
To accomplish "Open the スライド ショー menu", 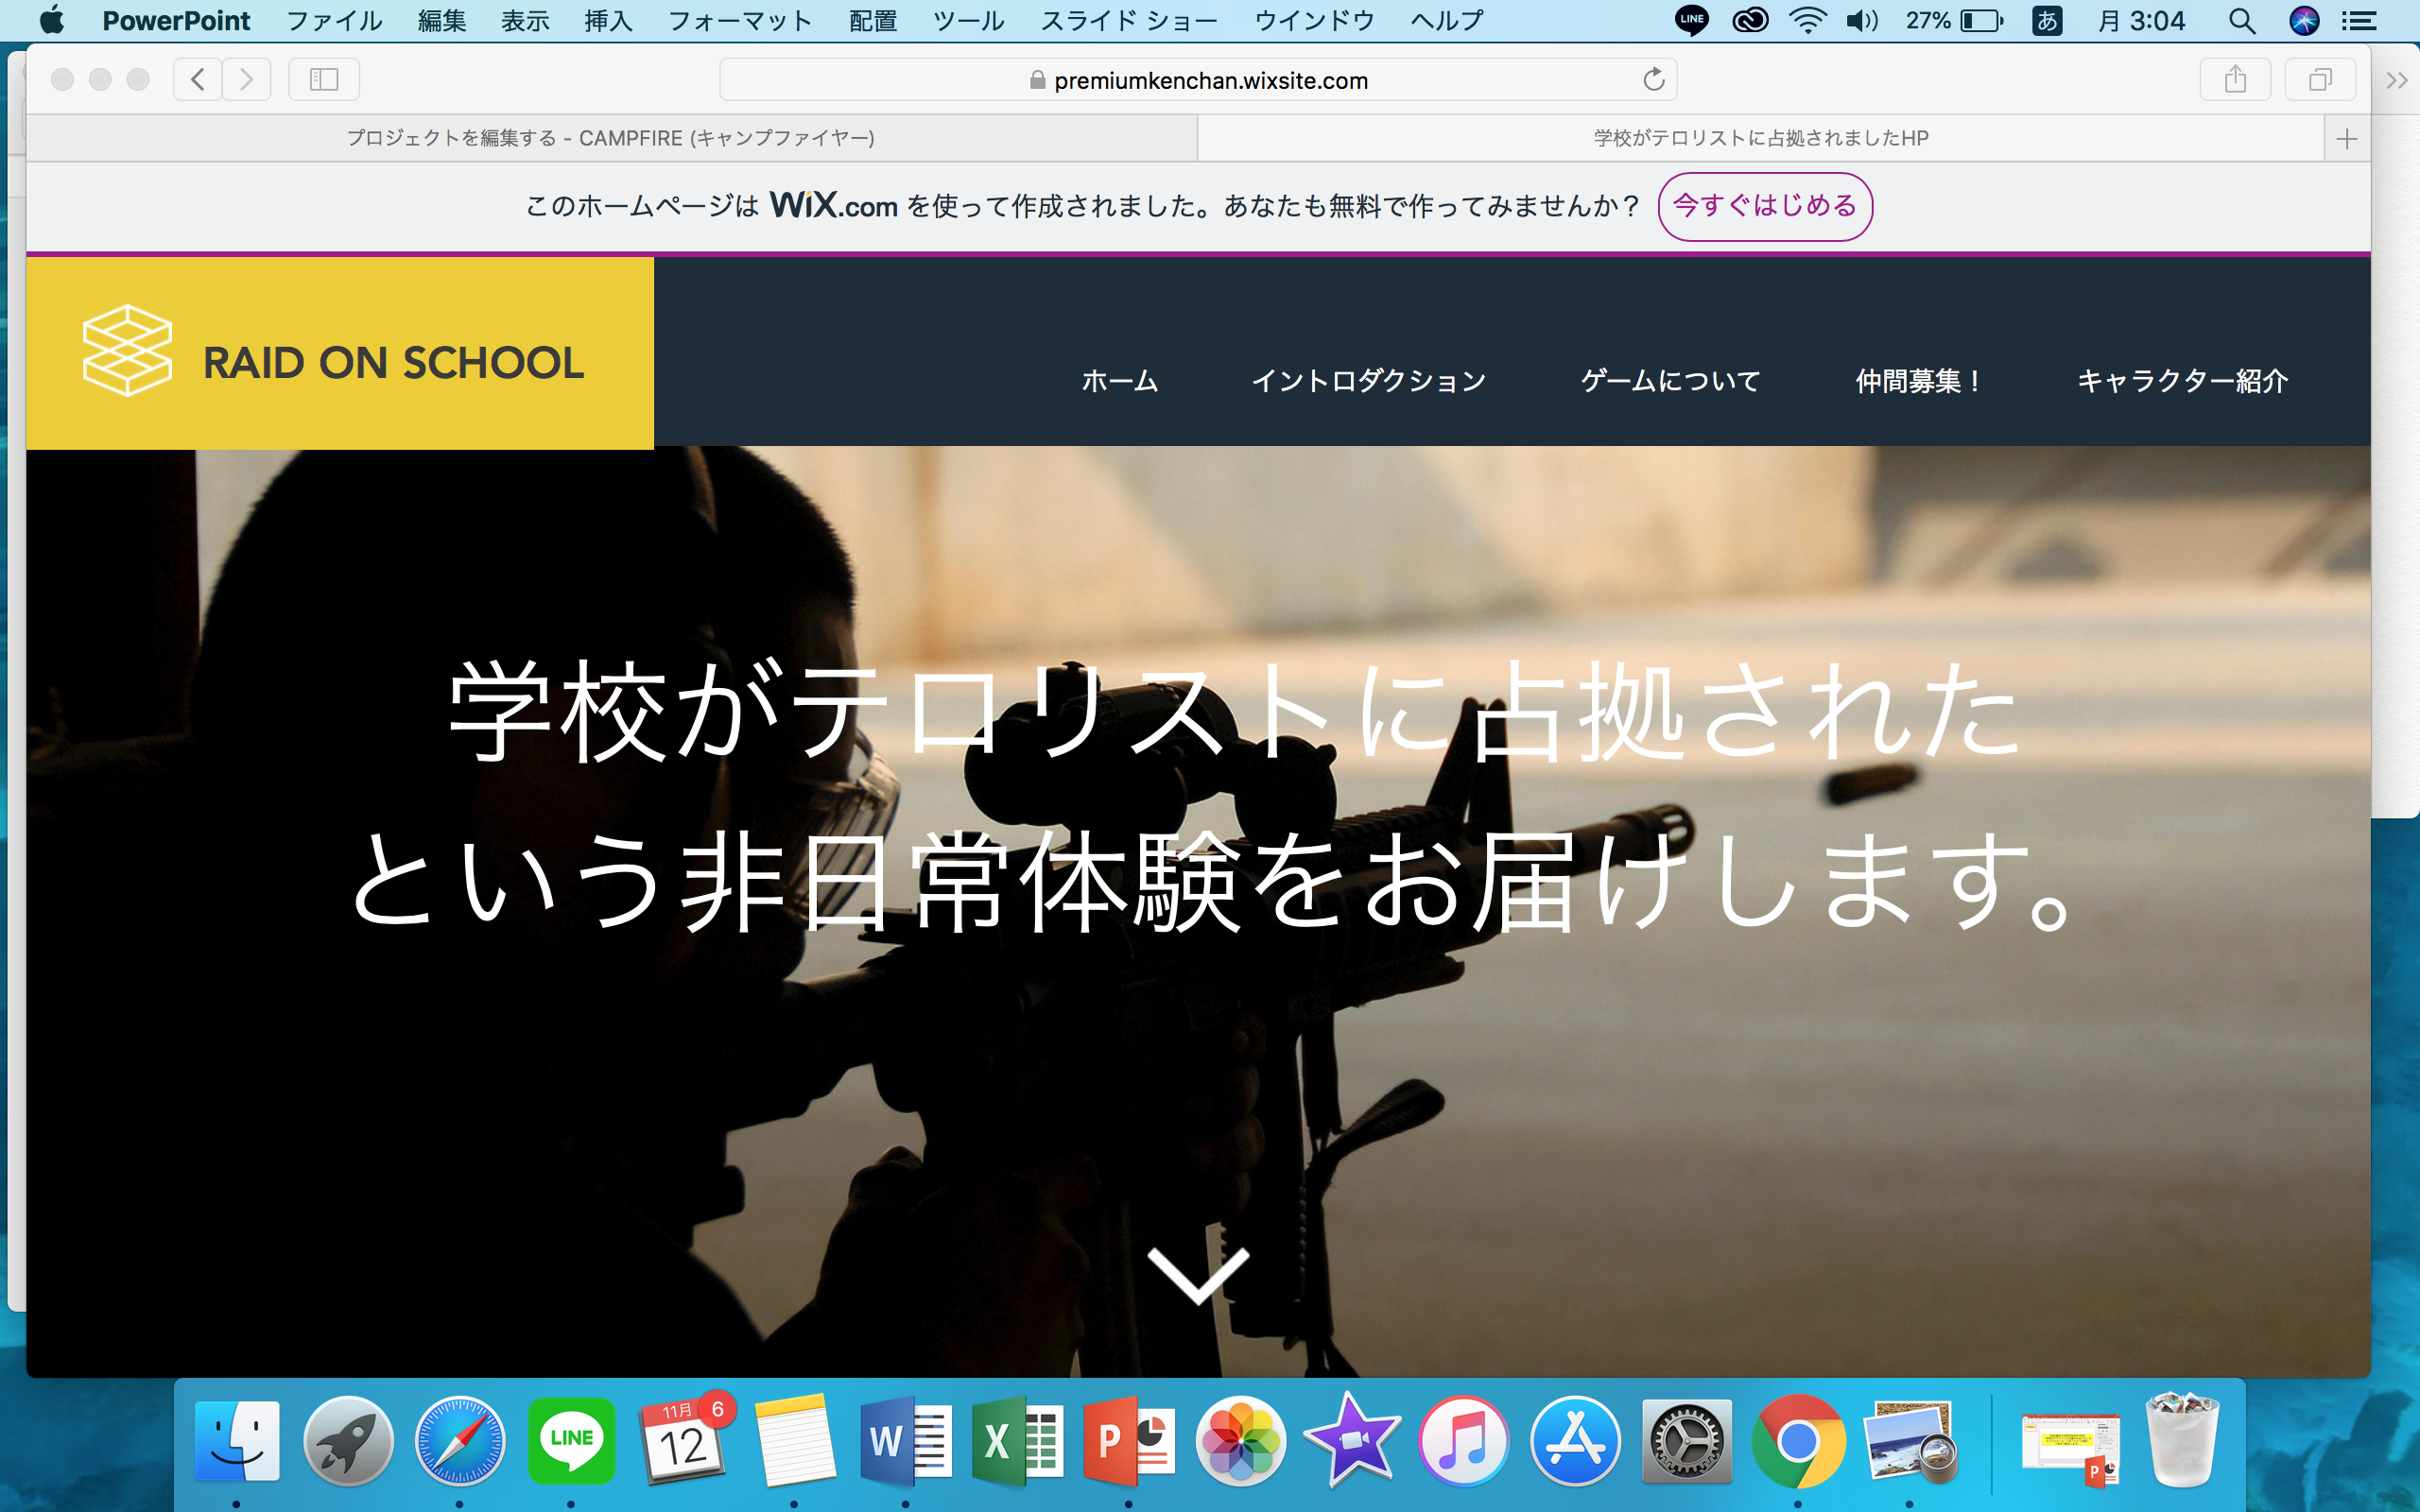I will pyautogui.click(x=1128, y=21).
